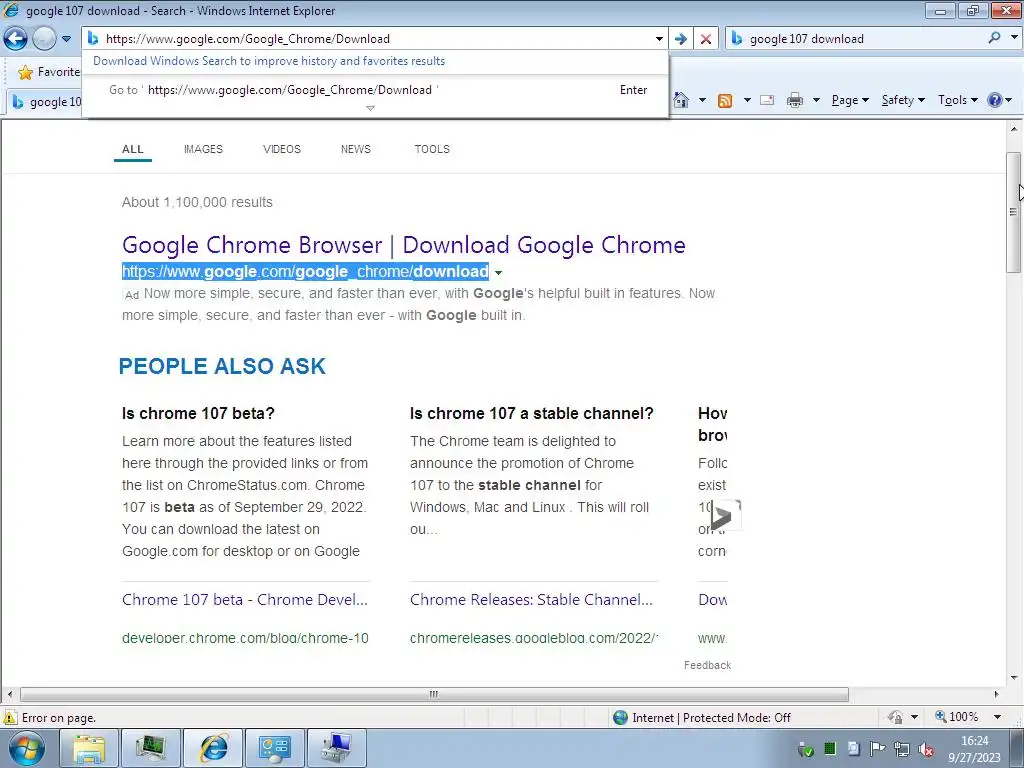Image resolution: width=1024 pixels, height=768 pixels.
Task: Click the Action Center flag tray icon
Action: coord(878,749)
